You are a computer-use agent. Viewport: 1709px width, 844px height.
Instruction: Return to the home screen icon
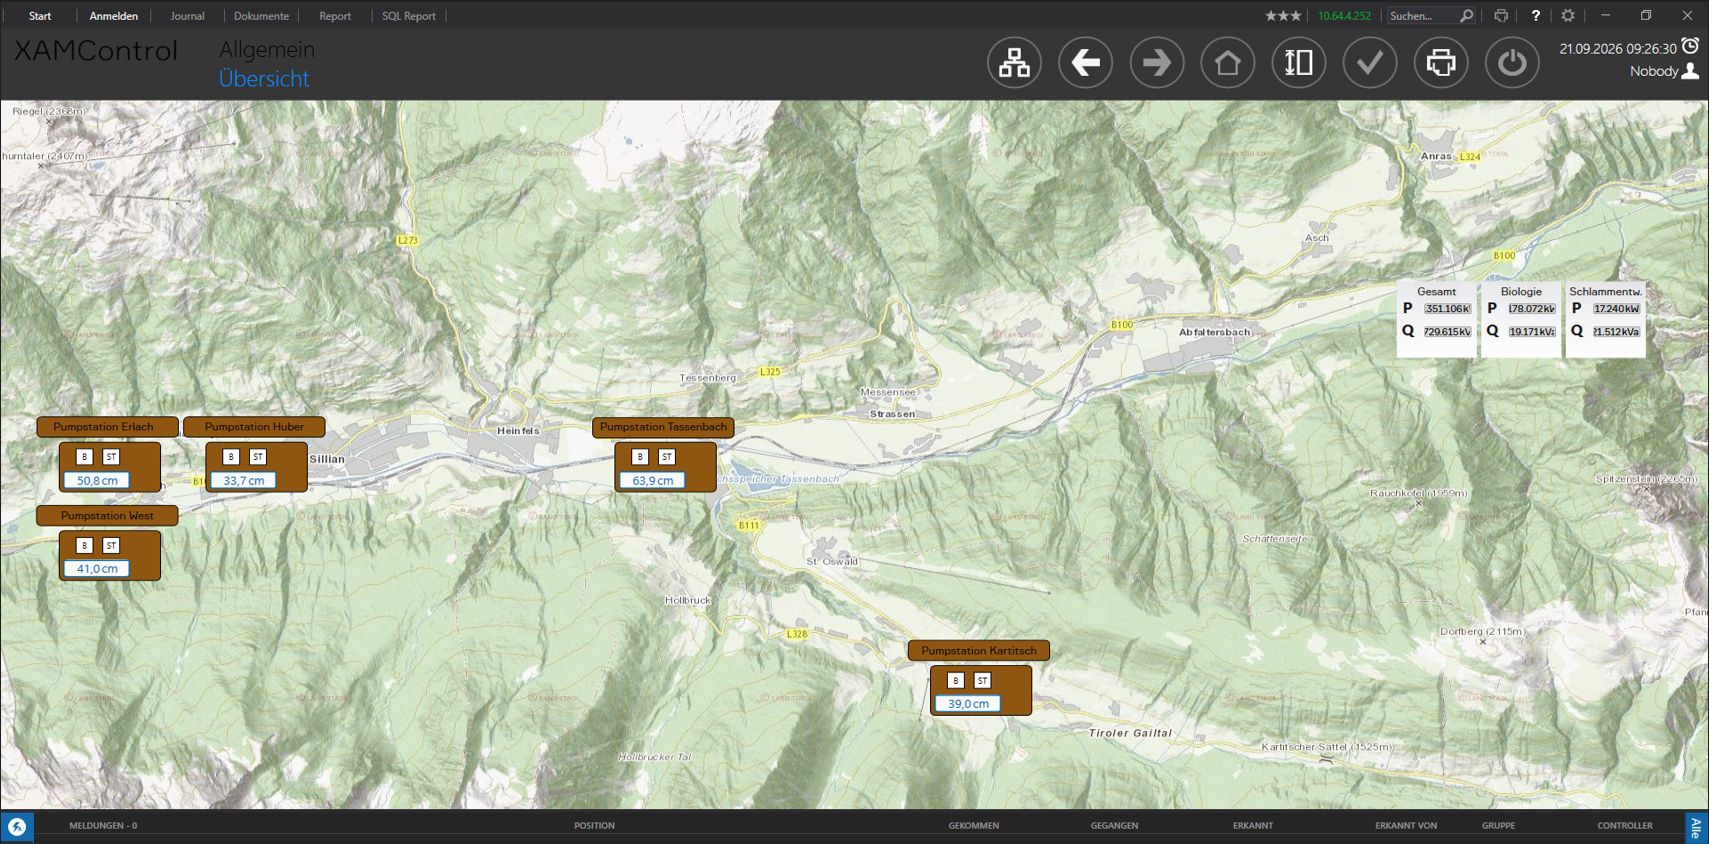click(1228, 63)
